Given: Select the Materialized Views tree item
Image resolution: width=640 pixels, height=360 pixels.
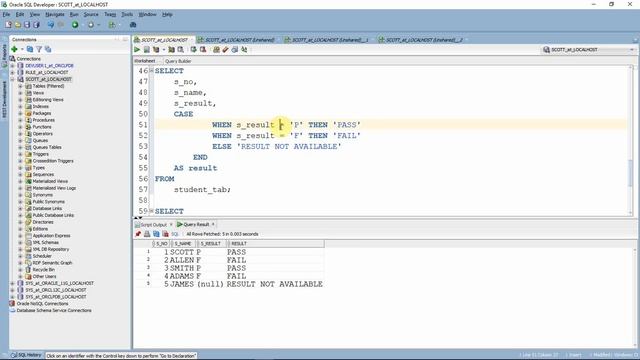Looking at the screenshot, I should click(x=50, y=181).
